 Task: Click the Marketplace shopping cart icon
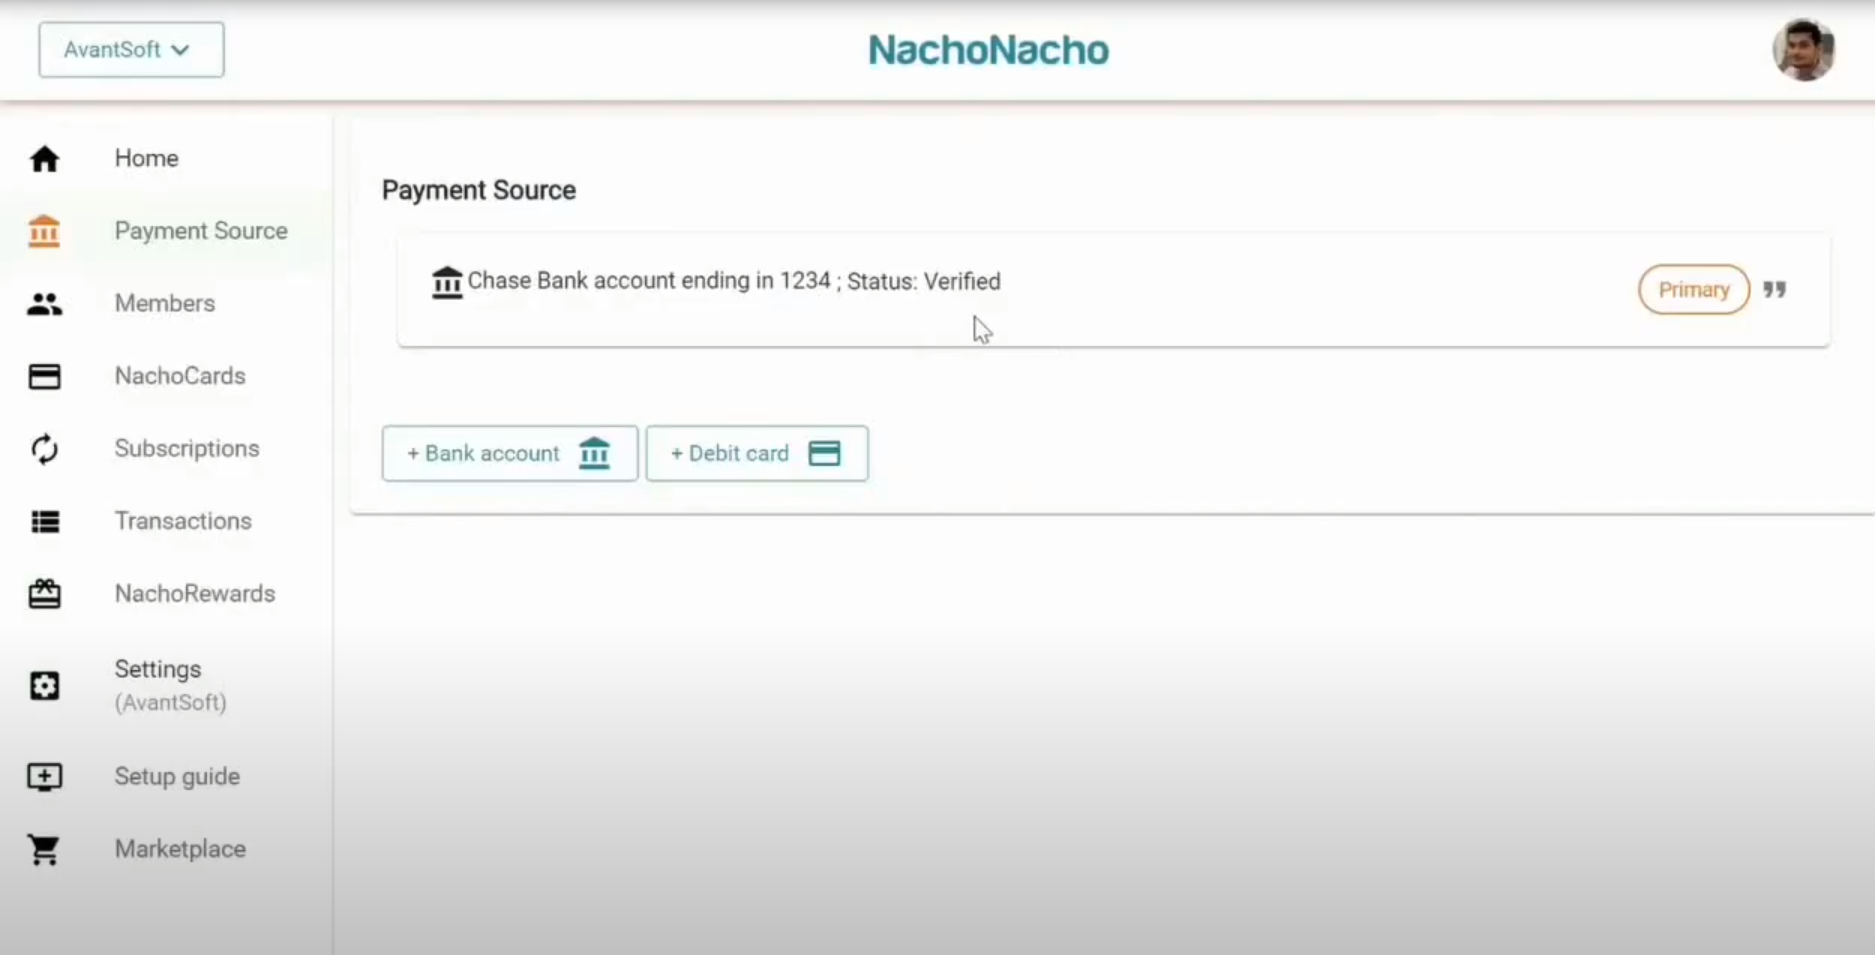click(44, 850)
